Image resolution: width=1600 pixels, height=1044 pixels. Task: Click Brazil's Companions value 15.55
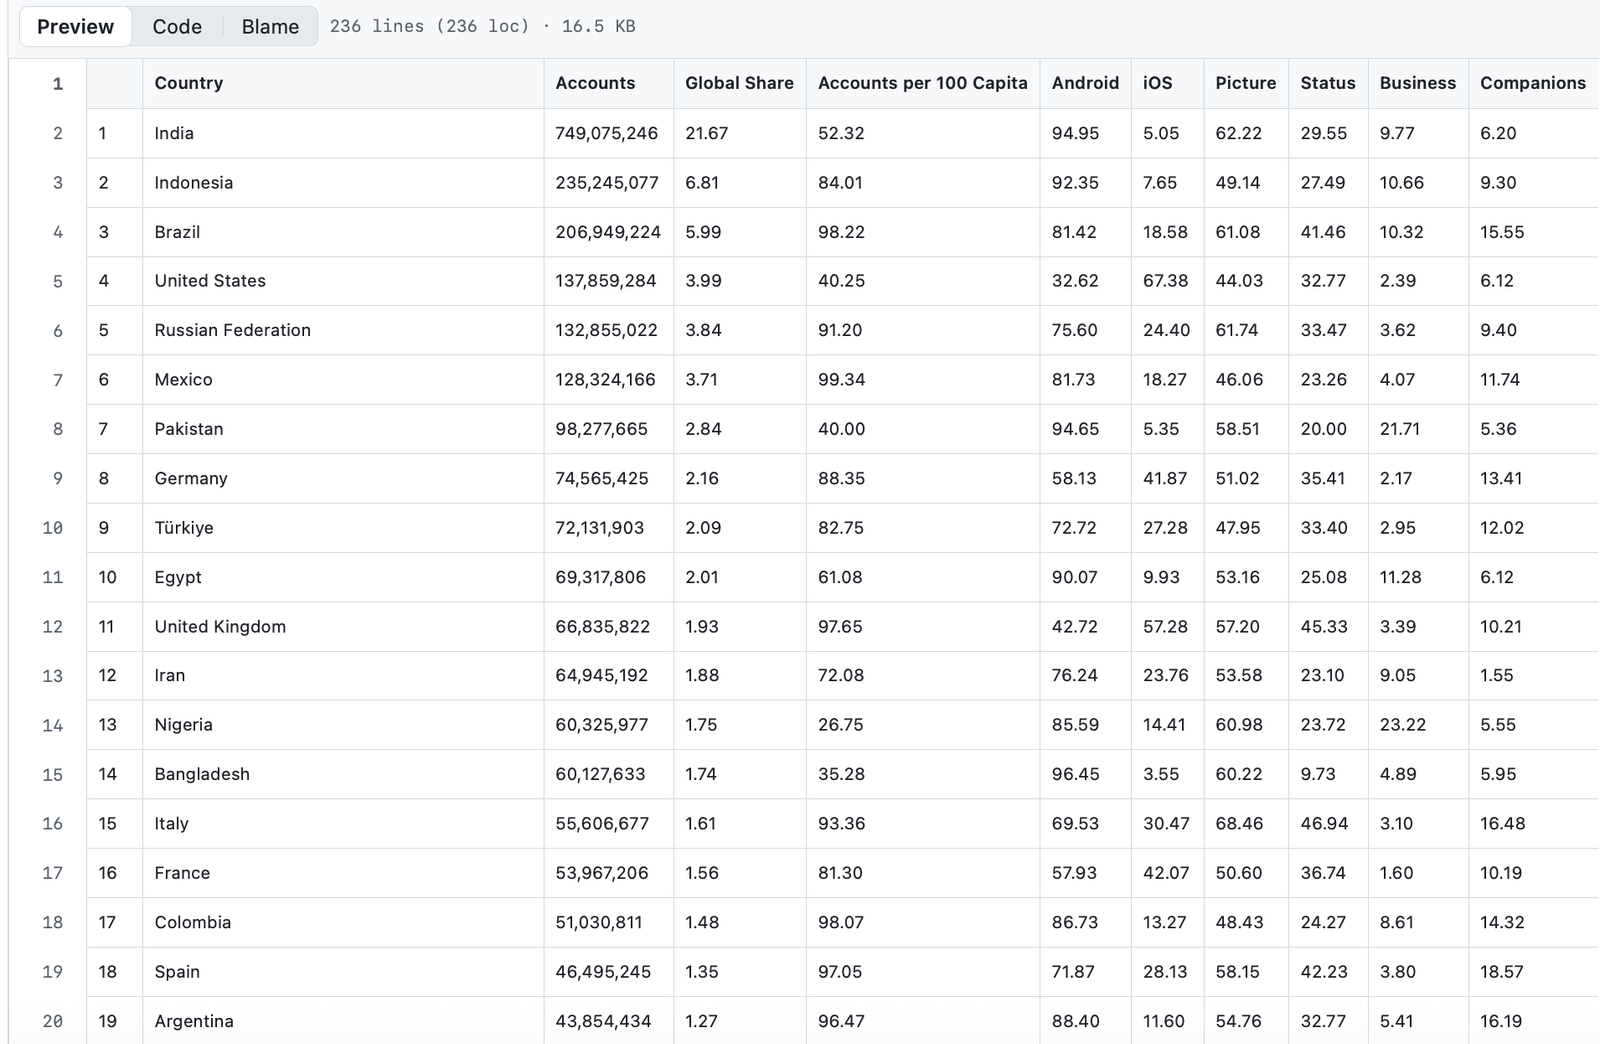[1502, 232]
